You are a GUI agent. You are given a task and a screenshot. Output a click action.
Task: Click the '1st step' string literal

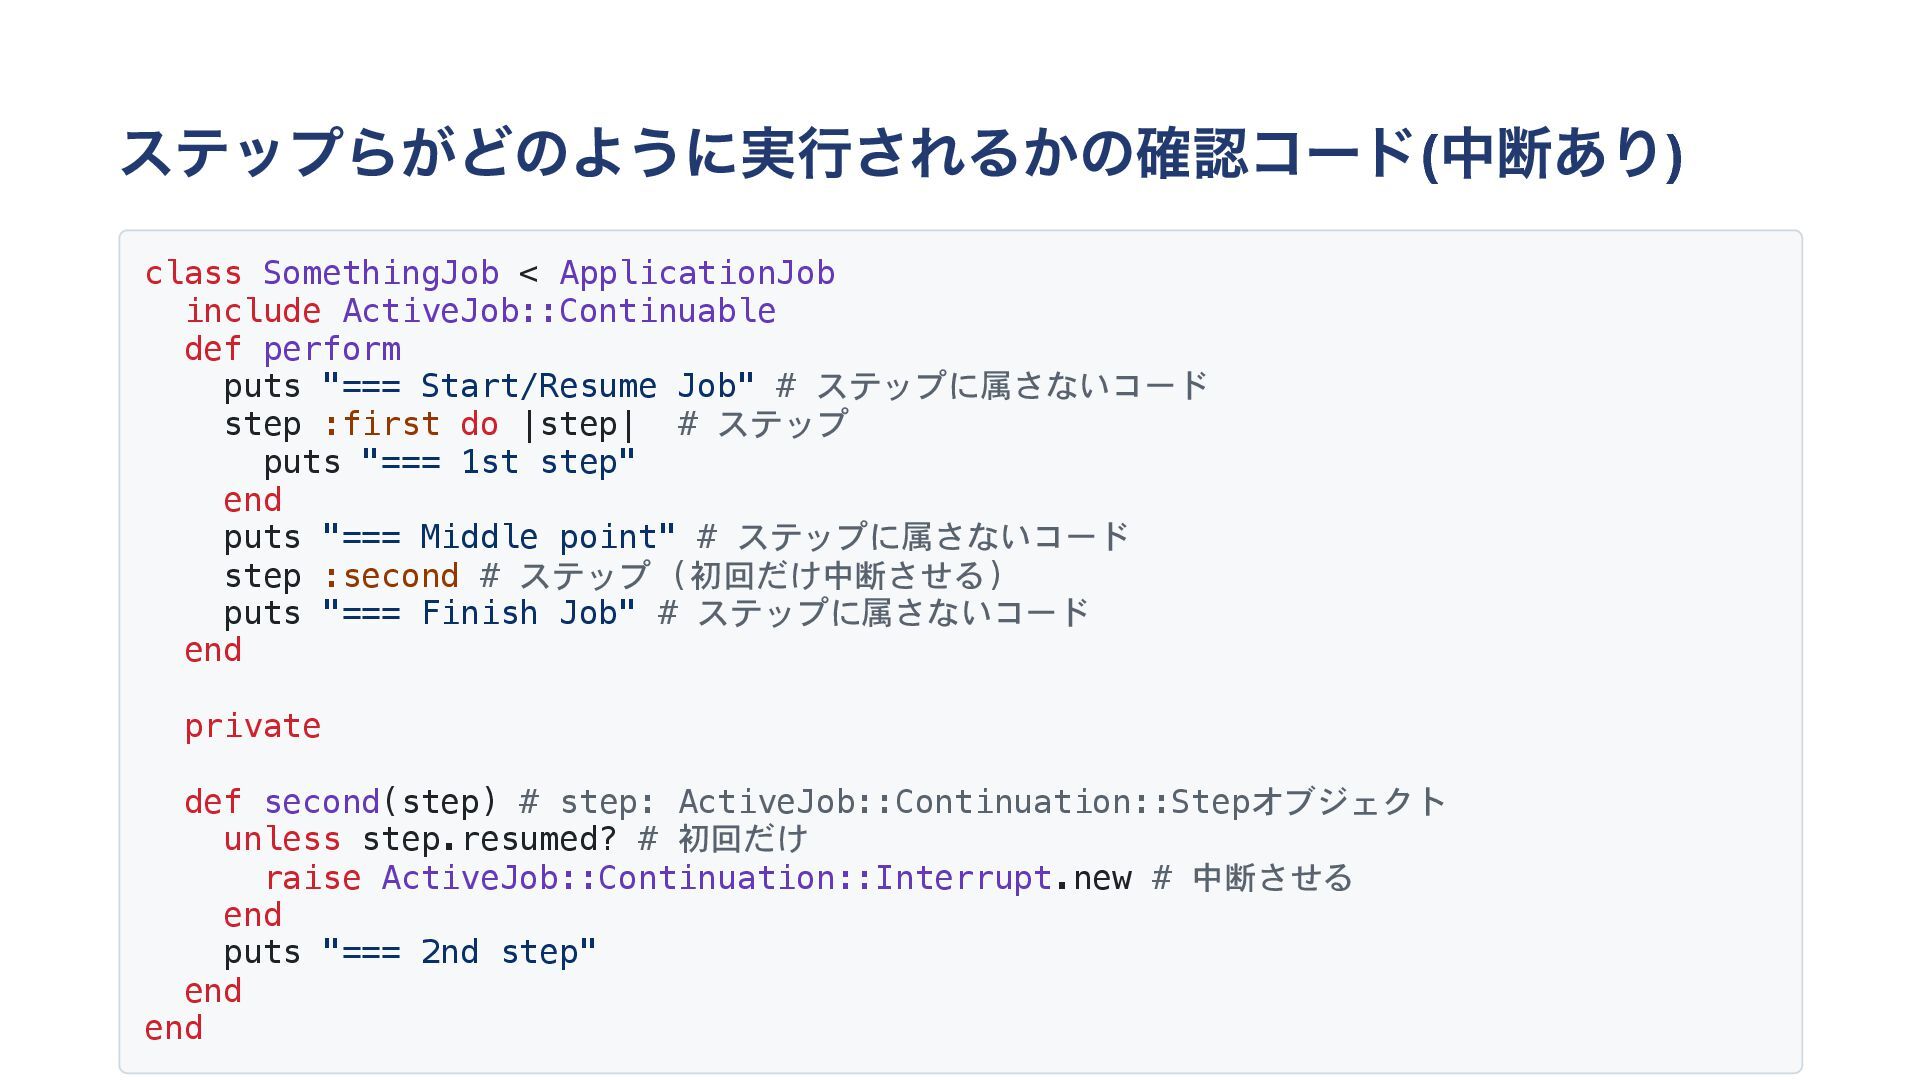coord(498,462)
